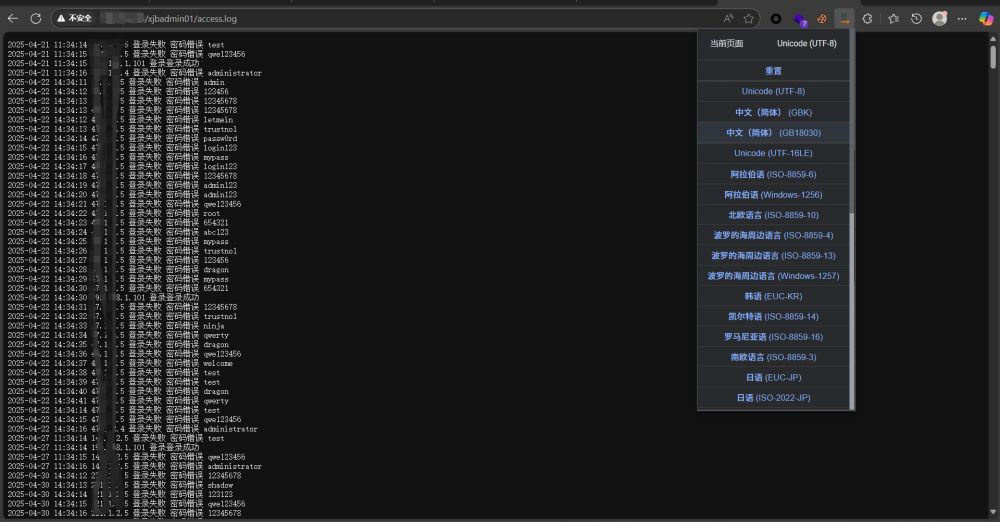Add page to favorites with star icon
This screenshot has width=1000, height=522.
(x=748, y=18)
